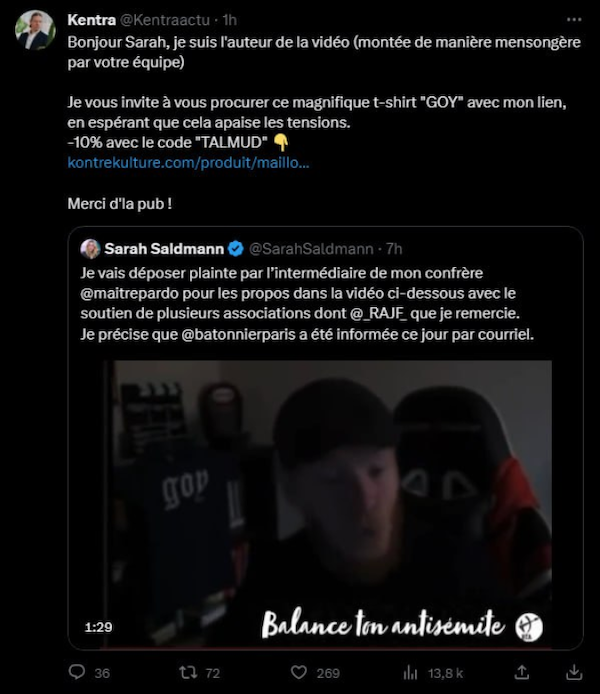Click Sarah Saldmann's blue verified badge
Viewport: 600px width, 694px height.
(236, 249)
